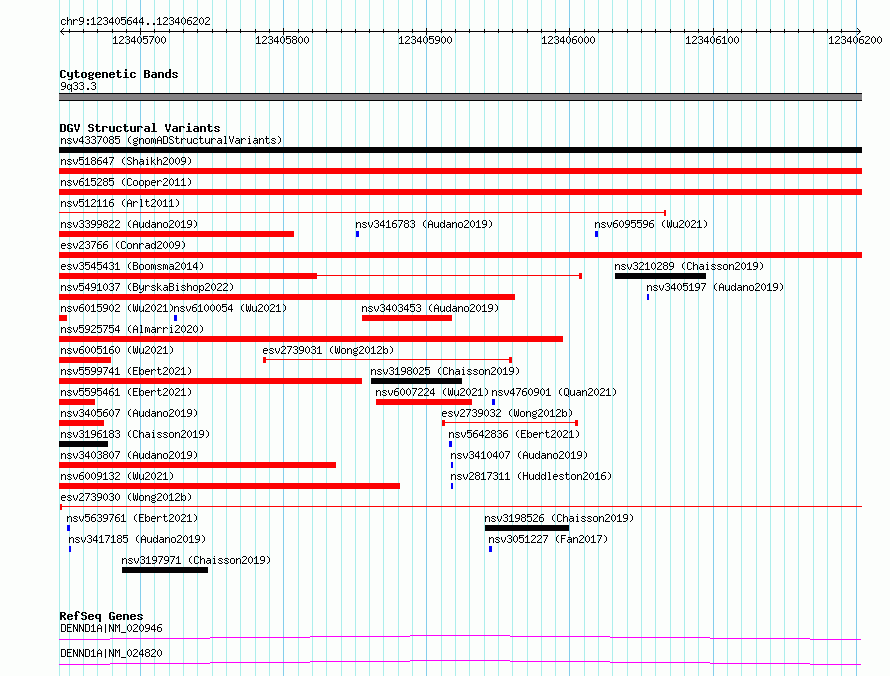Click the nsv2817311 (Huddleston2016) blue marker
Screen dimensions: 890x676
click(x=452, y=486)
